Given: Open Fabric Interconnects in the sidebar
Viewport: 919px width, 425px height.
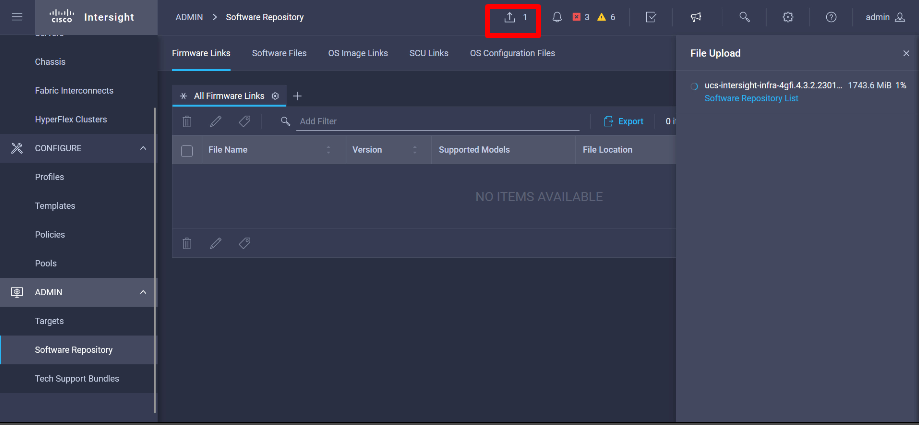Looking at the screenshot, I should [74, 91].
